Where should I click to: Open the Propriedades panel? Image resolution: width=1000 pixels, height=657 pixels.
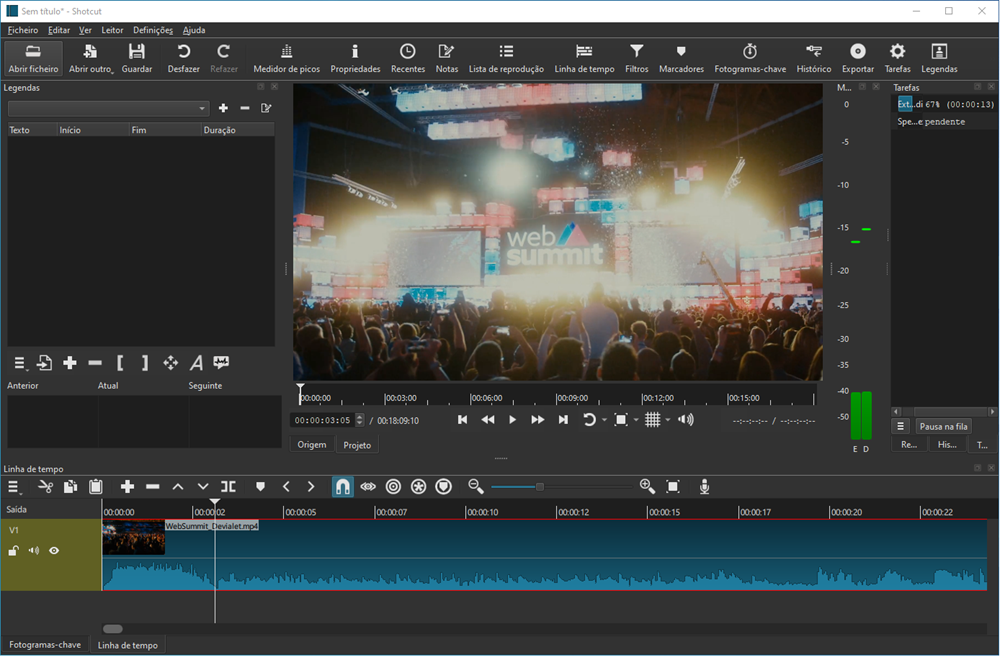[x=355, y=58]
